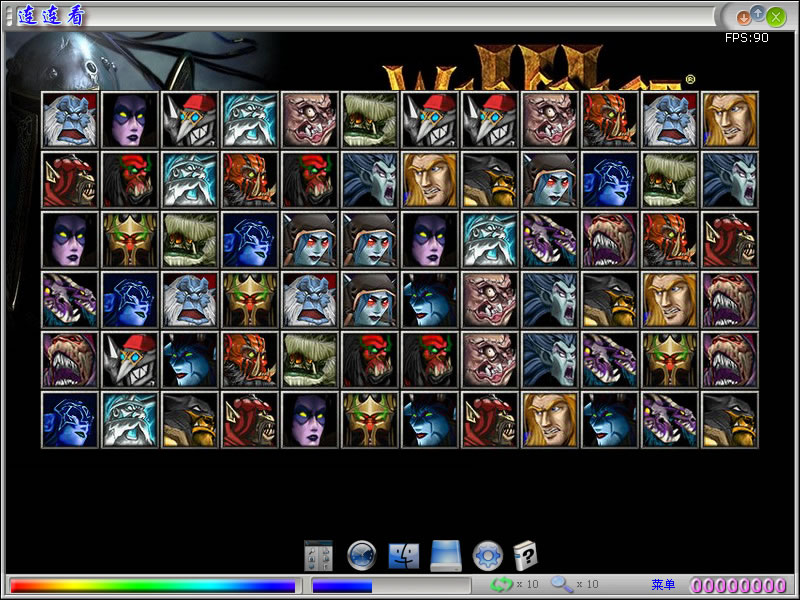
Task: Click the rainbow time remaining bar
Action: (153, 585)
